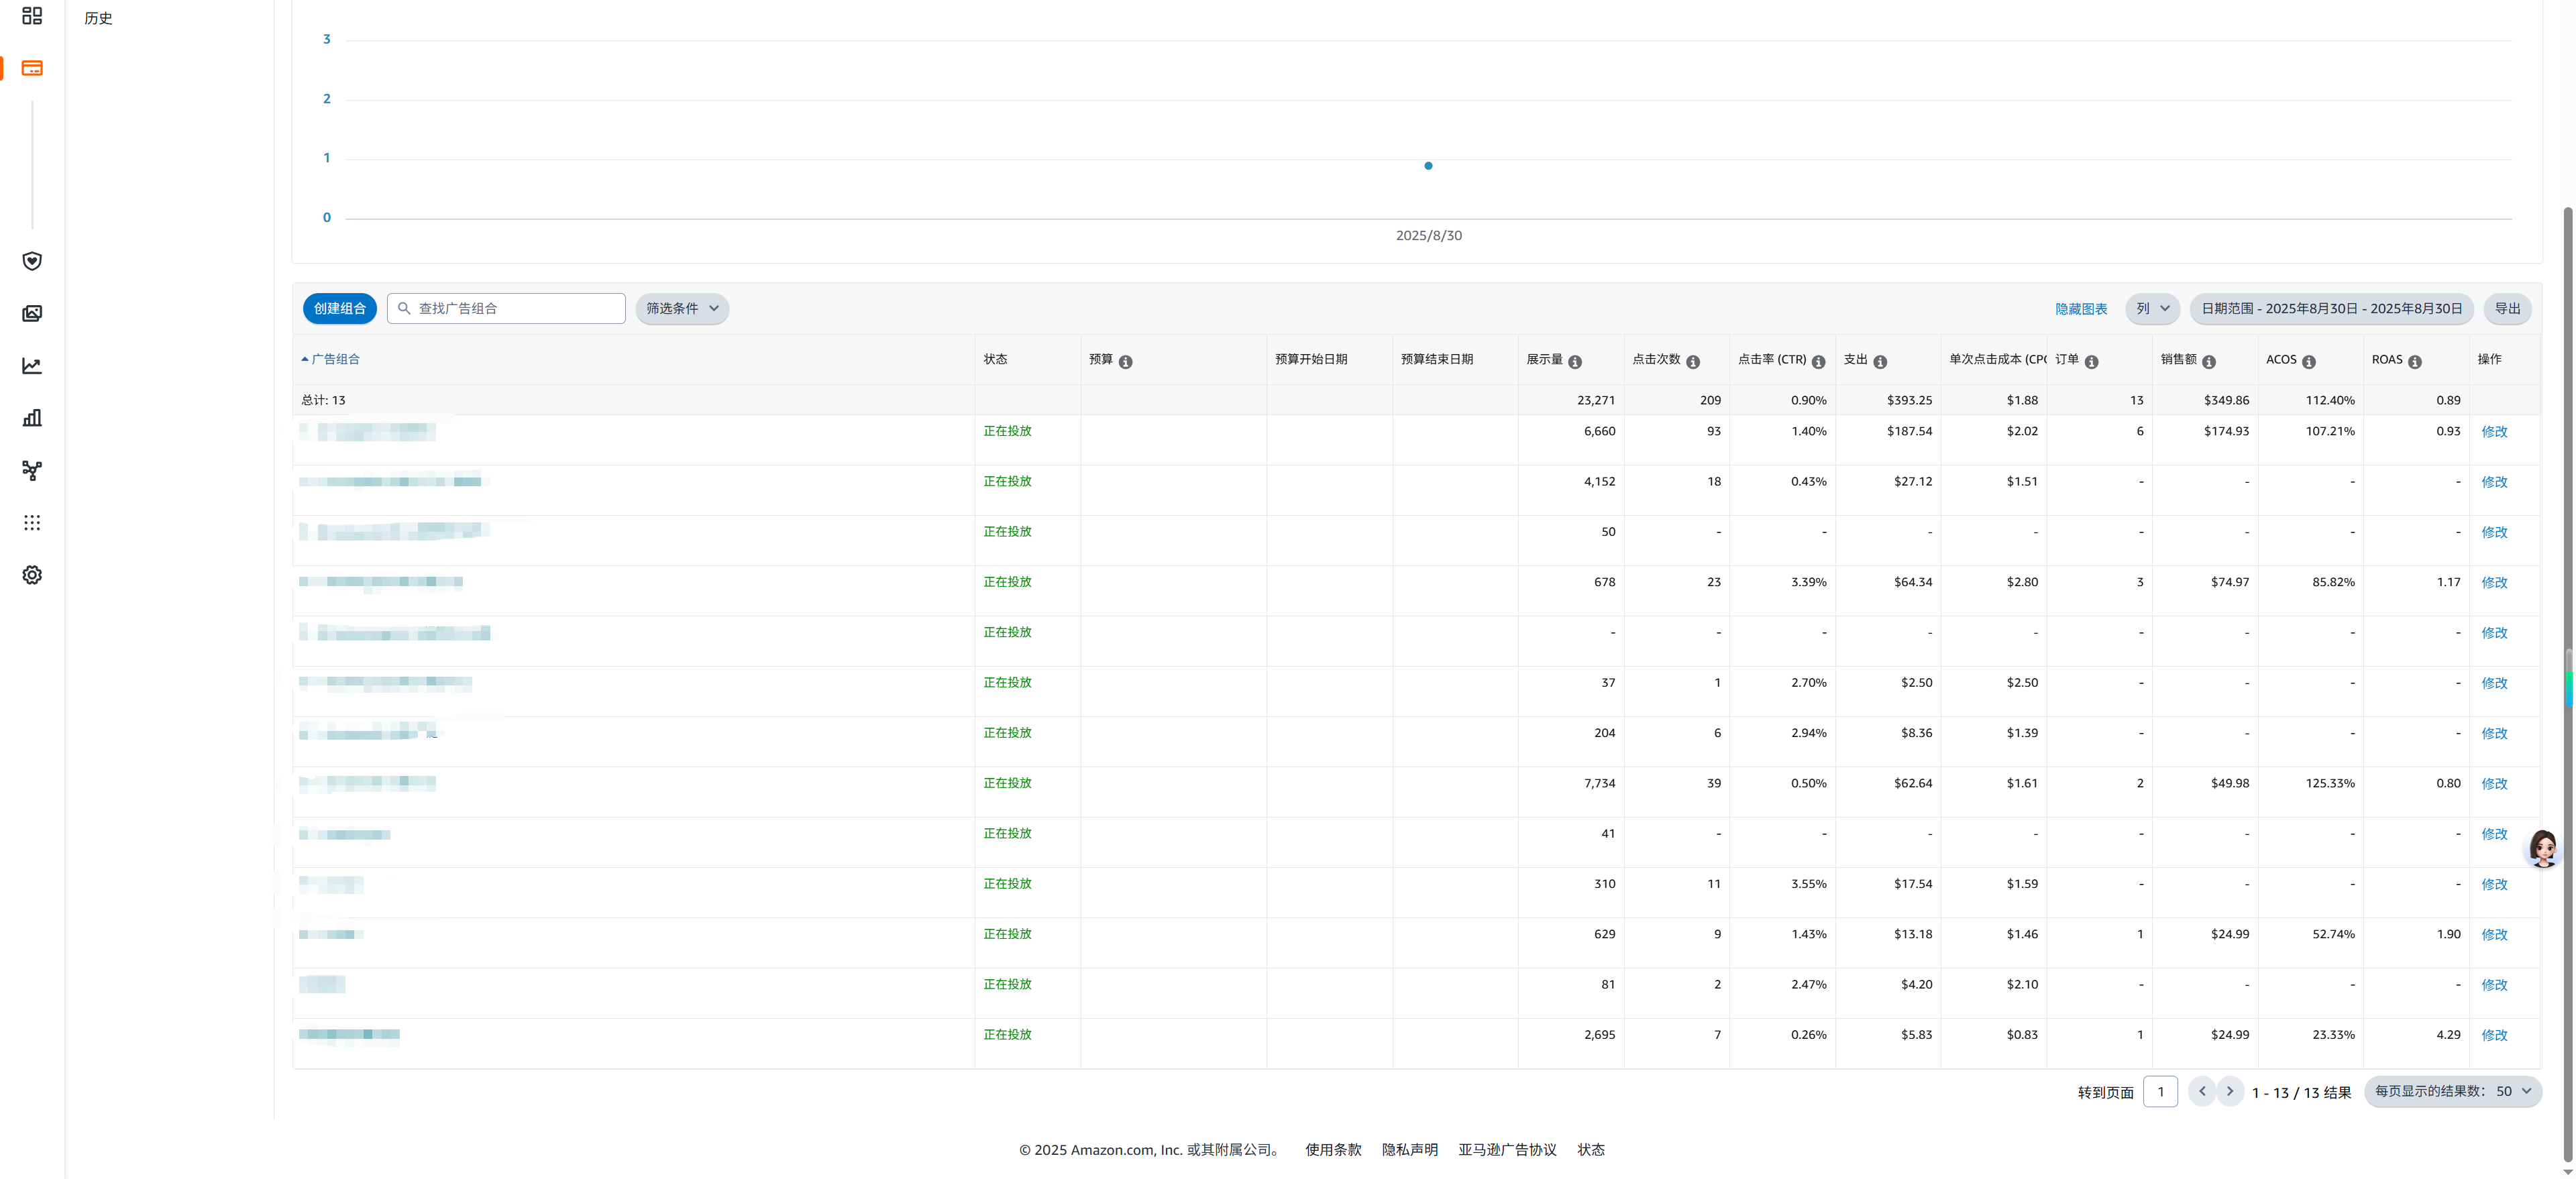Open the settings gear icon in the sidebar

32,575
